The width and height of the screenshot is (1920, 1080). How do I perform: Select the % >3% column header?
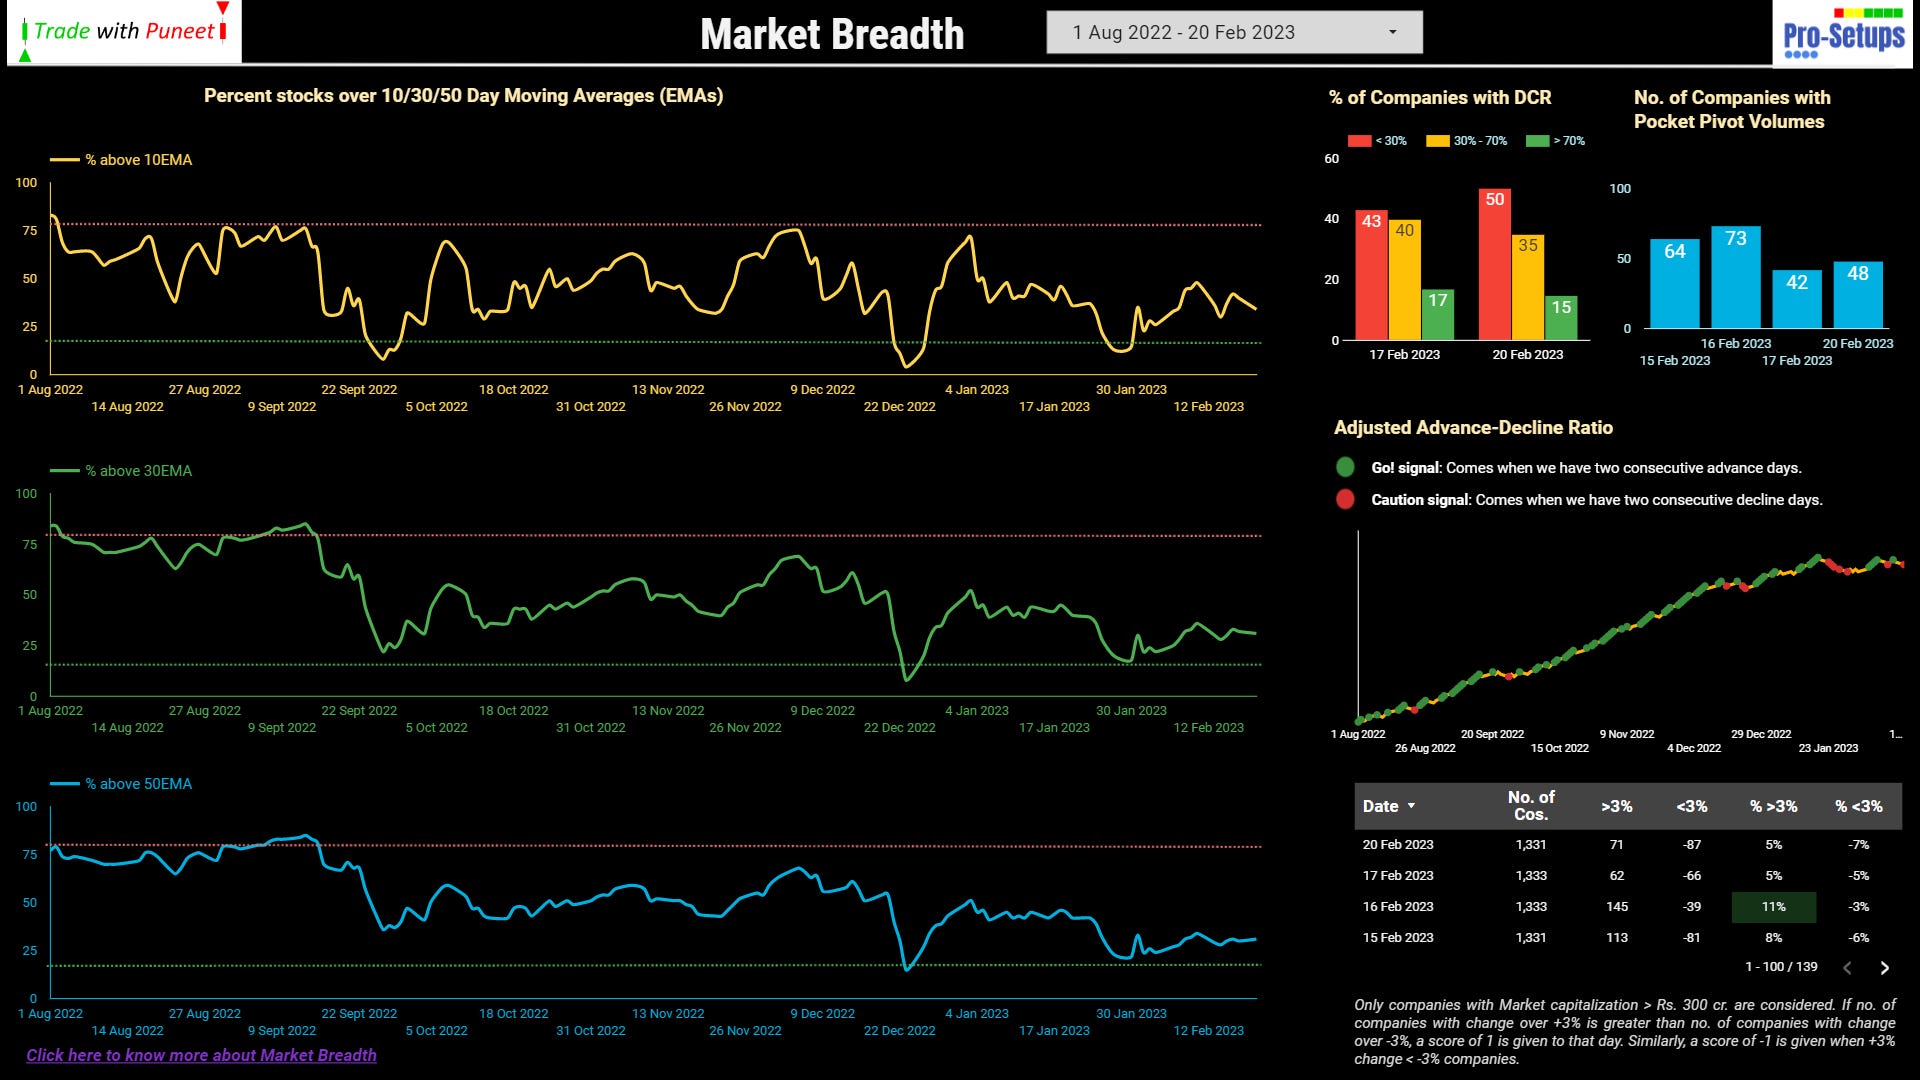1773,806
